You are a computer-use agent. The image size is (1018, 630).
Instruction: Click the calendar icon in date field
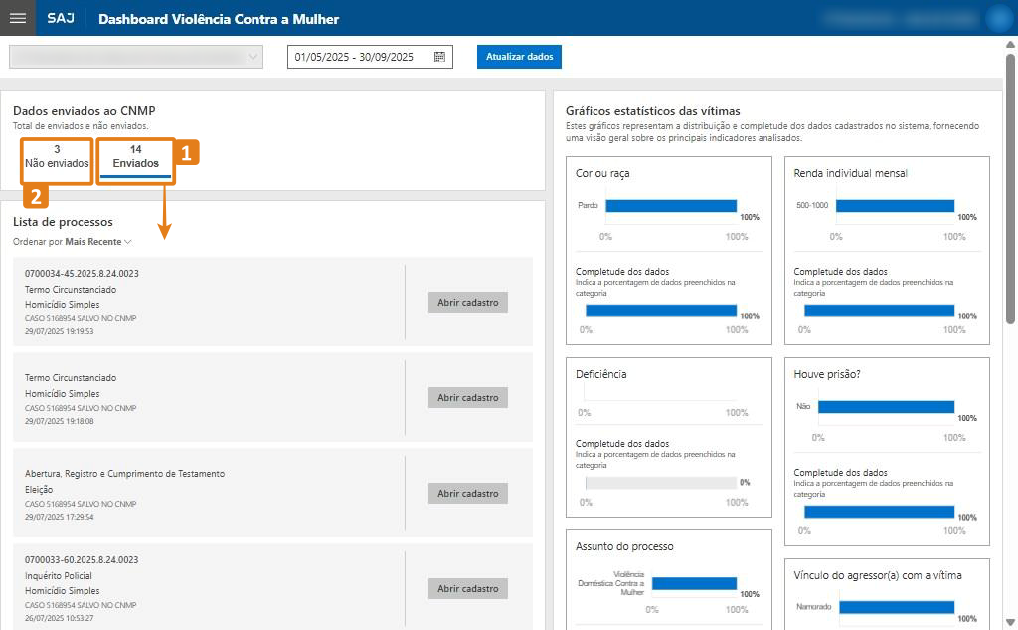click(x=439, y=57)
